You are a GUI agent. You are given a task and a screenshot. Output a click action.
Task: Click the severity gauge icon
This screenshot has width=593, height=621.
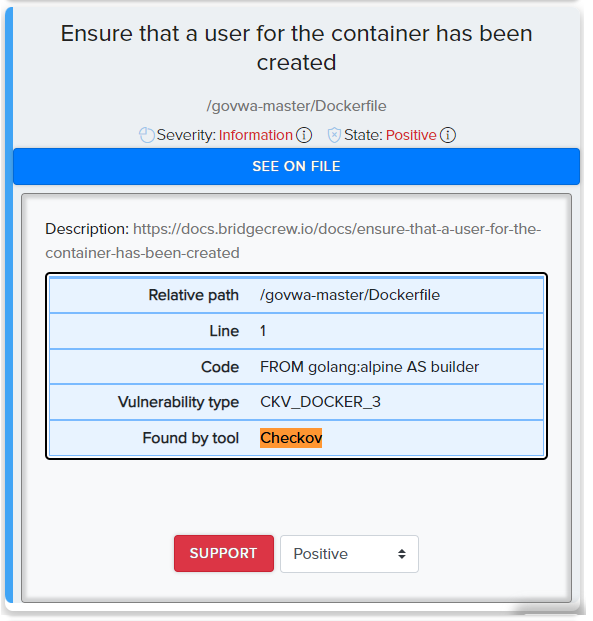[x=147, y=135]
